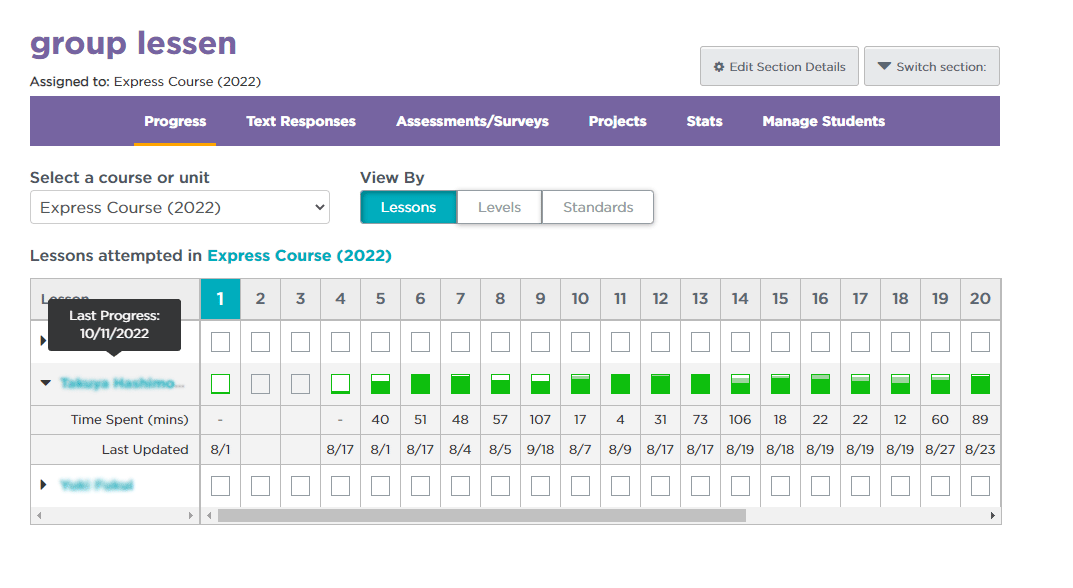Switch view to Levels
This screenshot has height=588, width=1073.
pos(499,207)
